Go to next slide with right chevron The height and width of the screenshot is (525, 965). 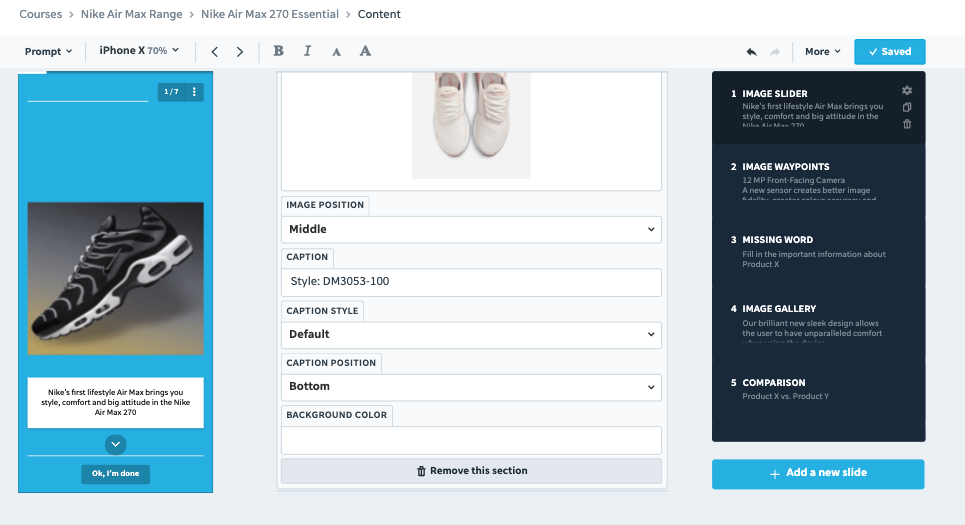tap(240, 52)
